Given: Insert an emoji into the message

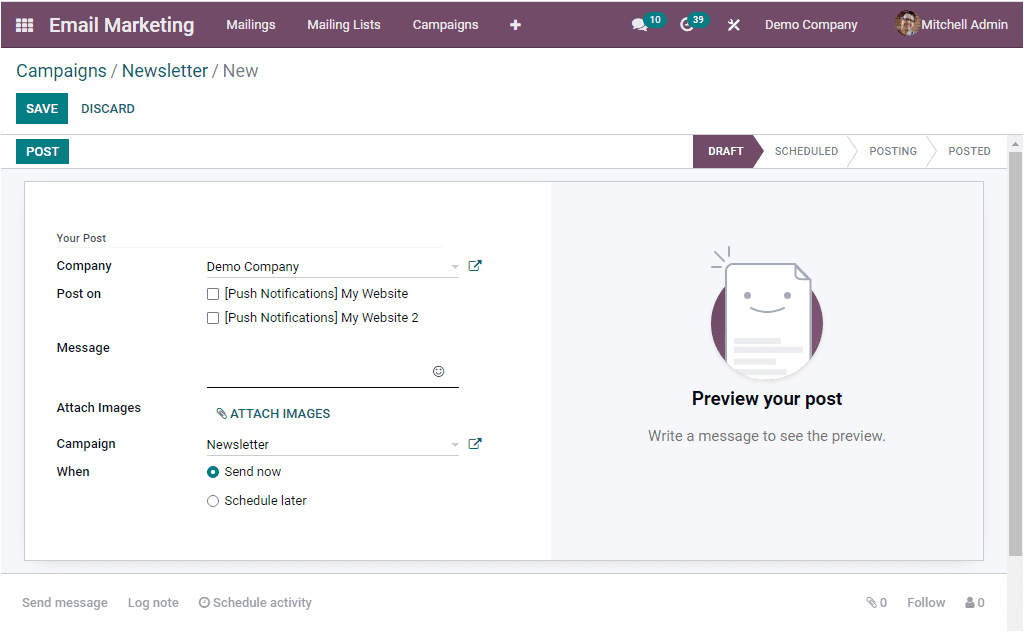Looking at the screenshot, I should [439, 371].
